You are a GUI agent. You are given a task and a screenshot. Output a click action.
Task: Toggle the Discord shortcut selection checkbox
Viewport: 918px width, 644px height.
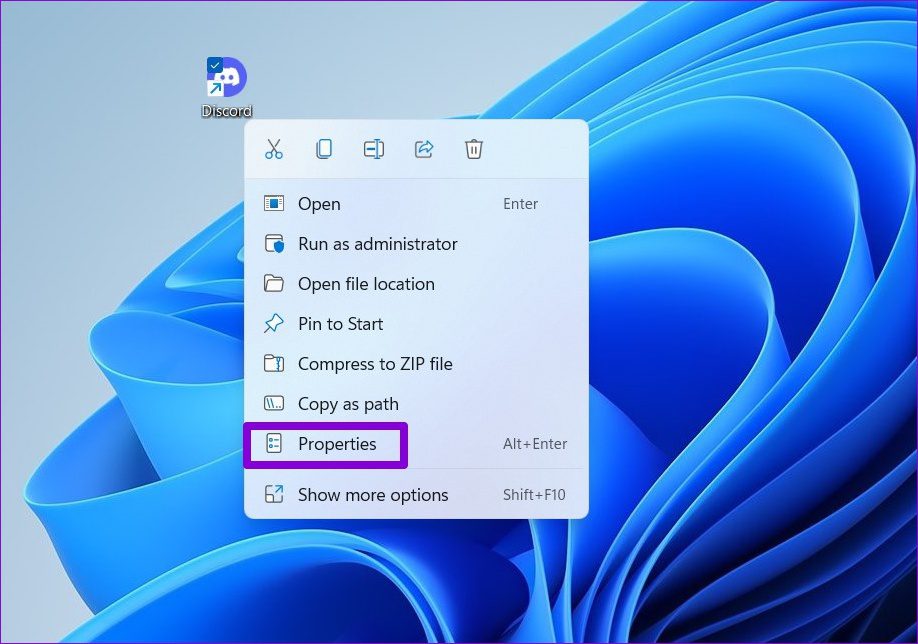tap(214, 65)
